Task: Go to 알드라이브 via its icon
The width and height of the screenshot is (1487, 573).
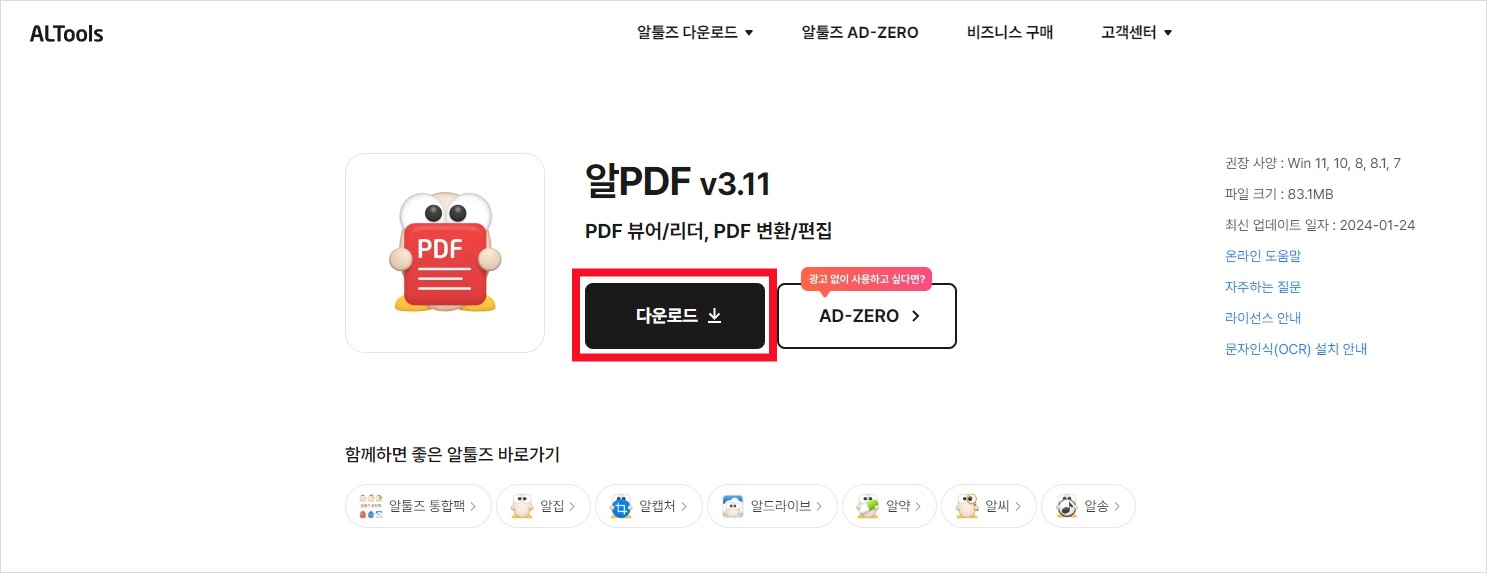Action: (x=732, y=506)
